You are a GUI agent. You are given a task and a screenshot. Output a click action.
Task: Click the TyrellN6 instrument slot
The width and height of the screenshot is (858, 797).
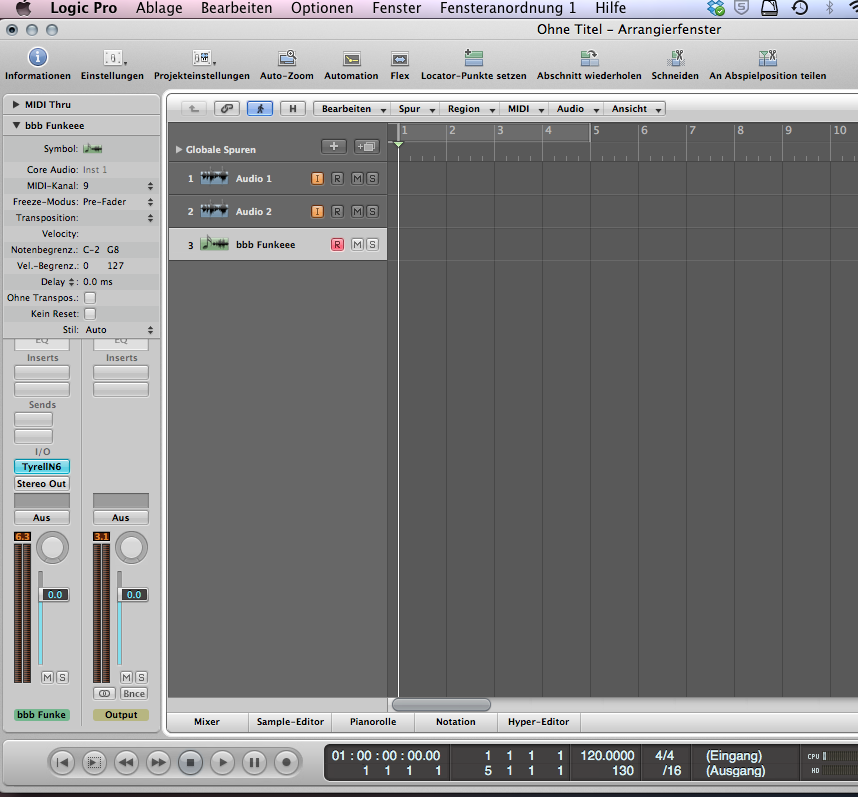[42, 467]
